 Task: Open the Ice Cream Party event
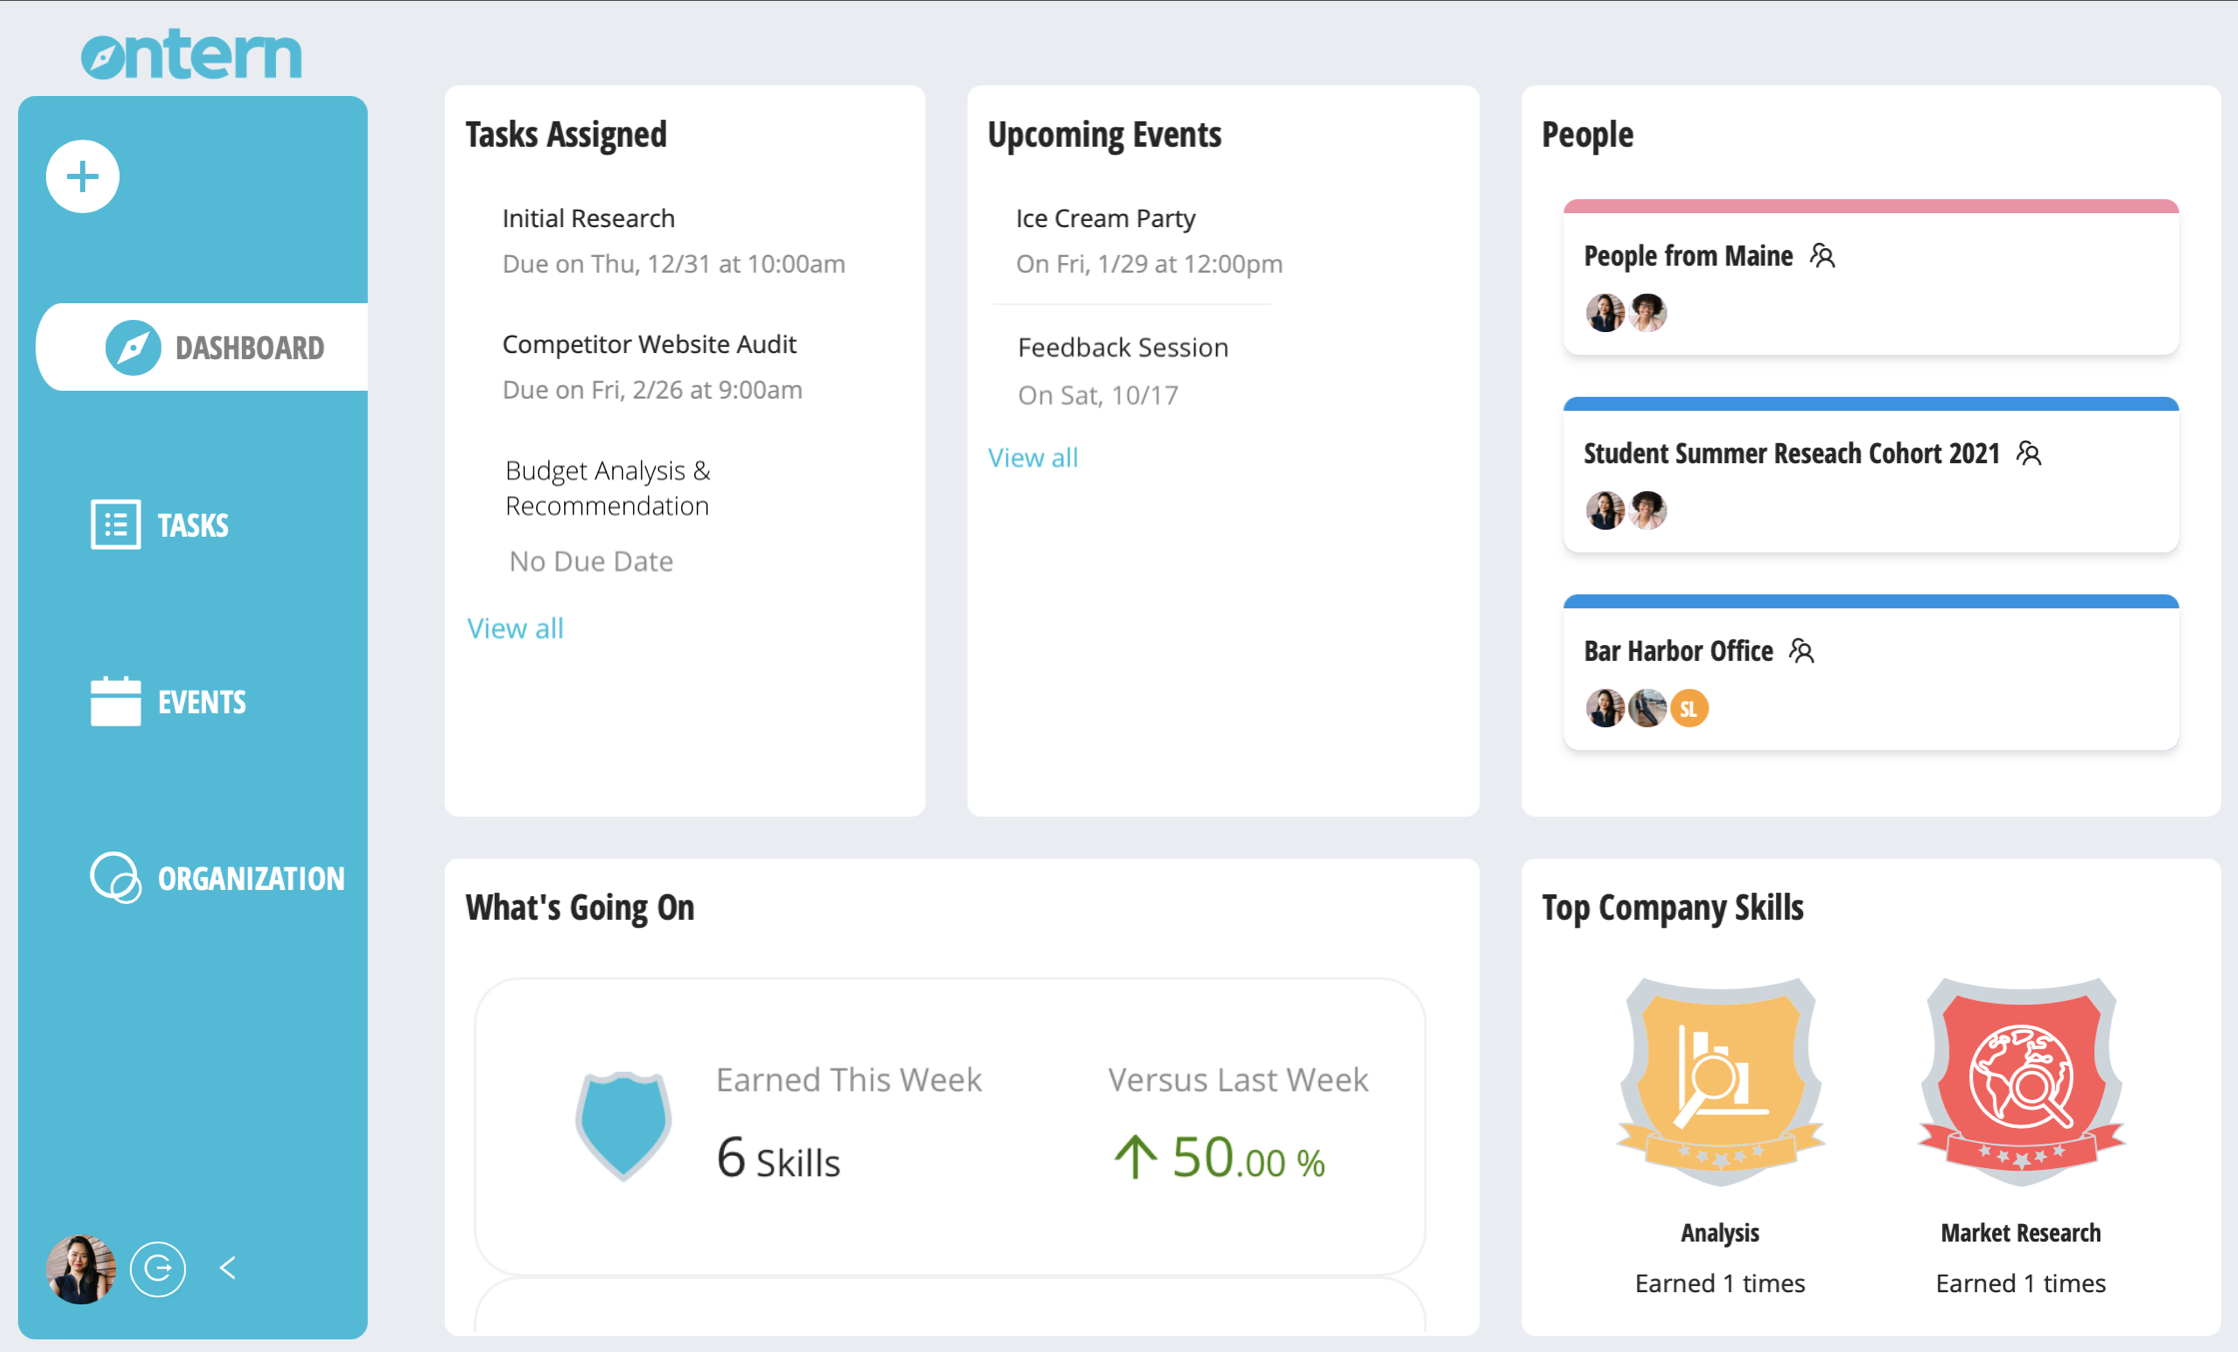[1106, 218]
